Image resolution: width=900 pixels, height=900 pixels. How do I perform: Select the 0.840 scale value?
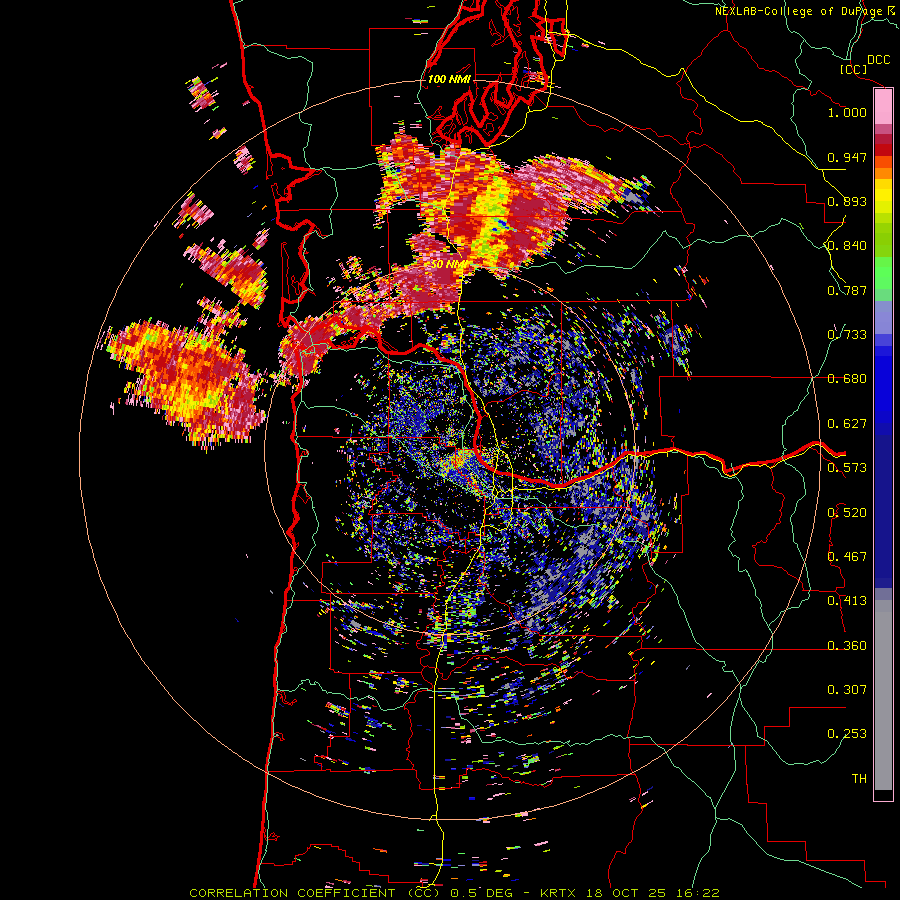tap(847, 246)
